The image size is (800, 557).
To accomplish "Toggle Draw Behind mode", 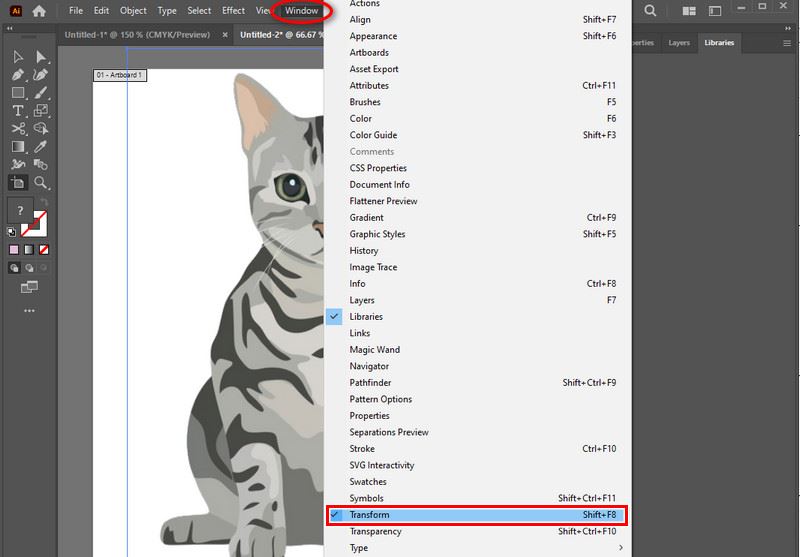I will coord(30,268).
